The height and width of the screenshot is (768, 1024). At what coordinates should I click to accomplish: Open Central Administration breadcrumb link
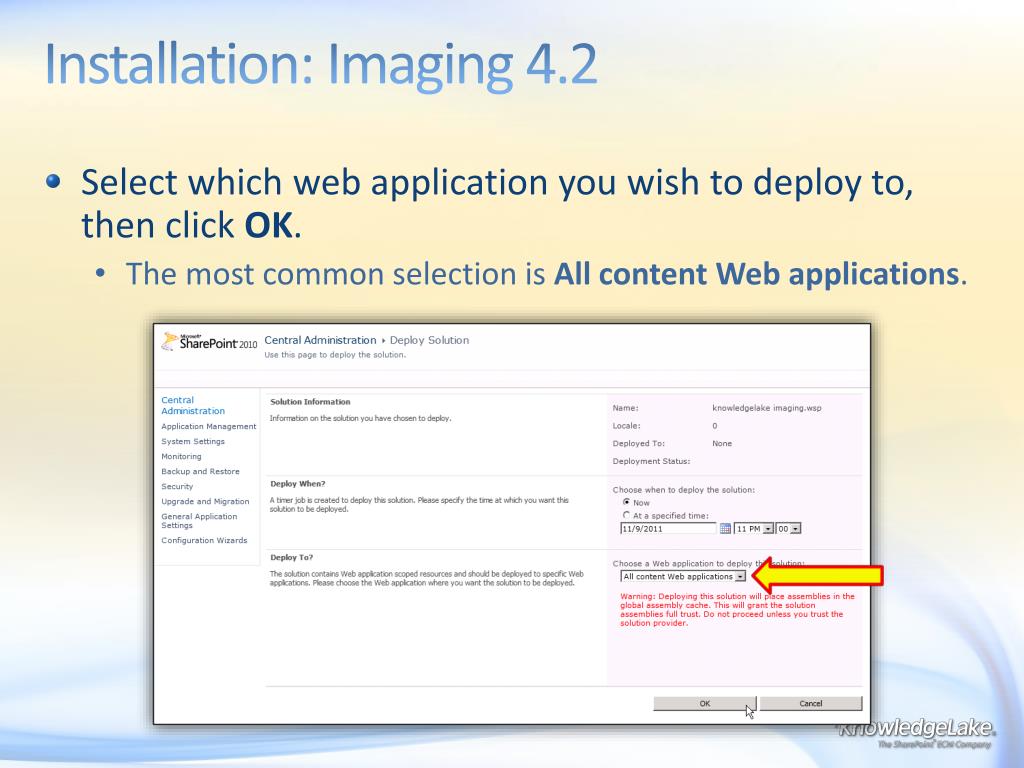click(320, 340)
